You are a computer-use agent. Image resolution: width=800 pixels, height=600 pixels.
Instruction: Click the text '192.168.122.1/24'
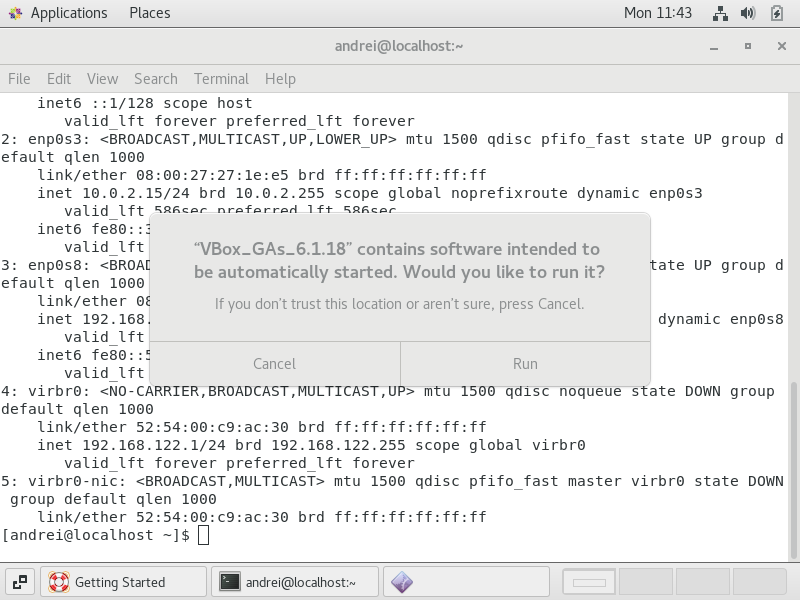click(154, 445)
